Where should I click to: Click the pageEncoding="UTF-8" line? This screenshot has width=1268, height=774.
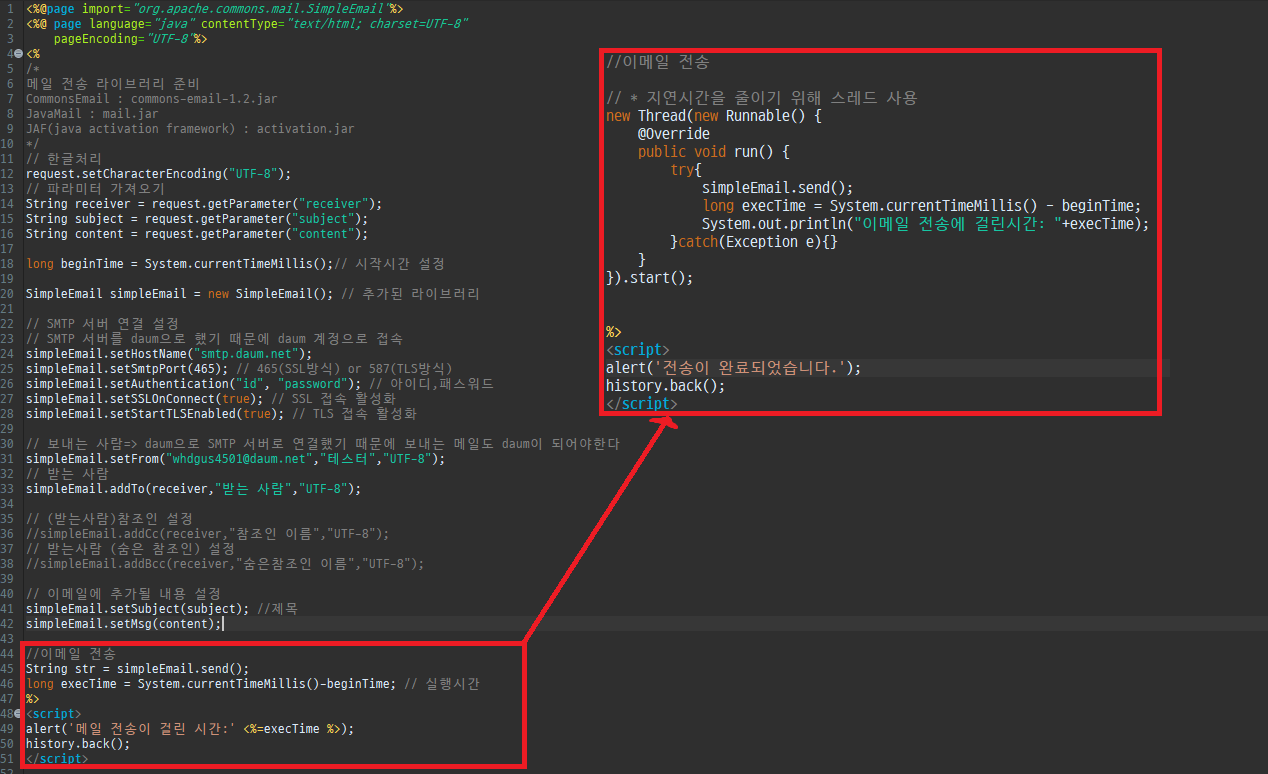coord(130,39)
